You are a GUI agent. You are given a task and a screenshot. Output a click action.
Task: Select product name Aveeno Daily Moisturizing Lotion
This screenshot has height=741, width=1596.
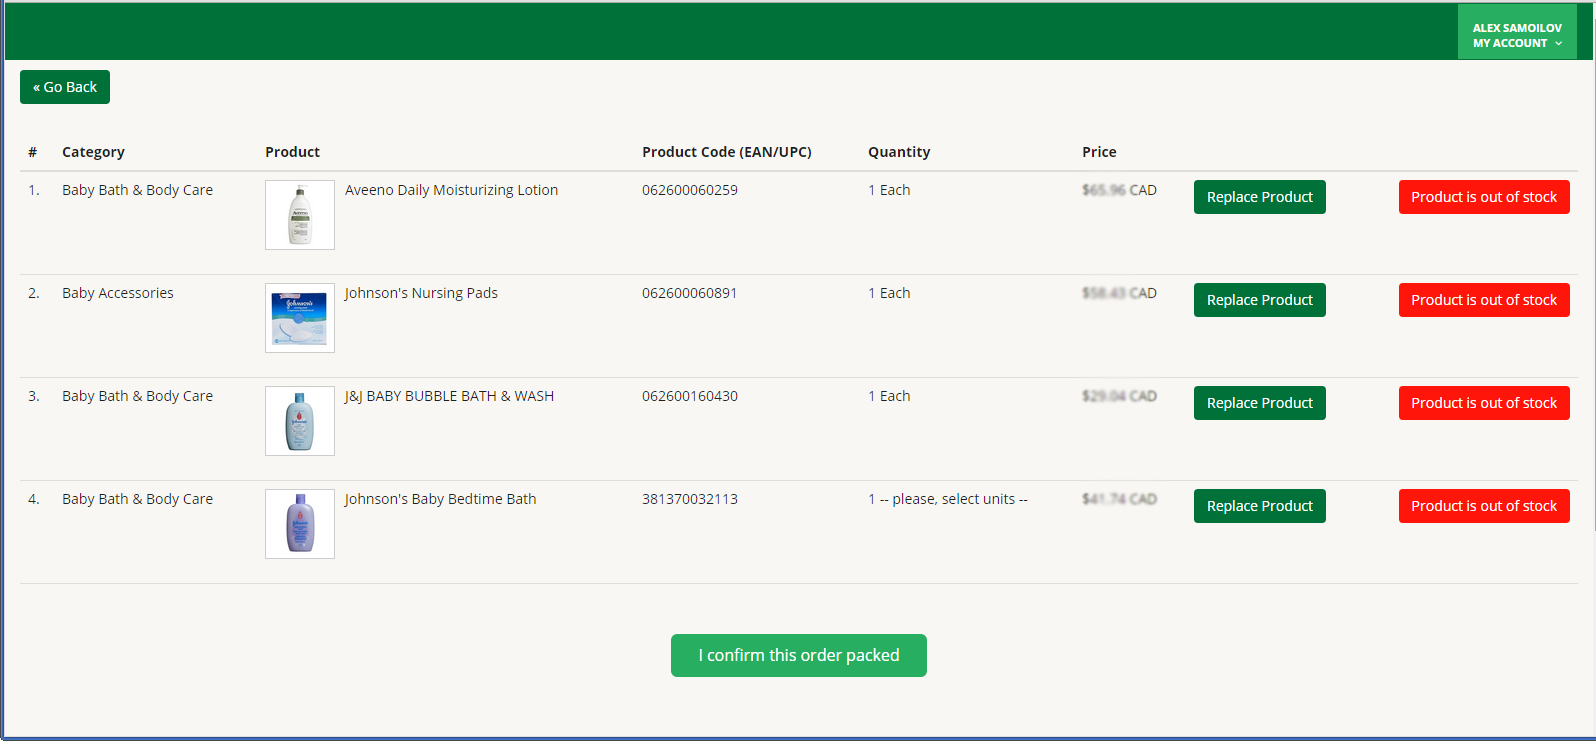tap(451, 190)
